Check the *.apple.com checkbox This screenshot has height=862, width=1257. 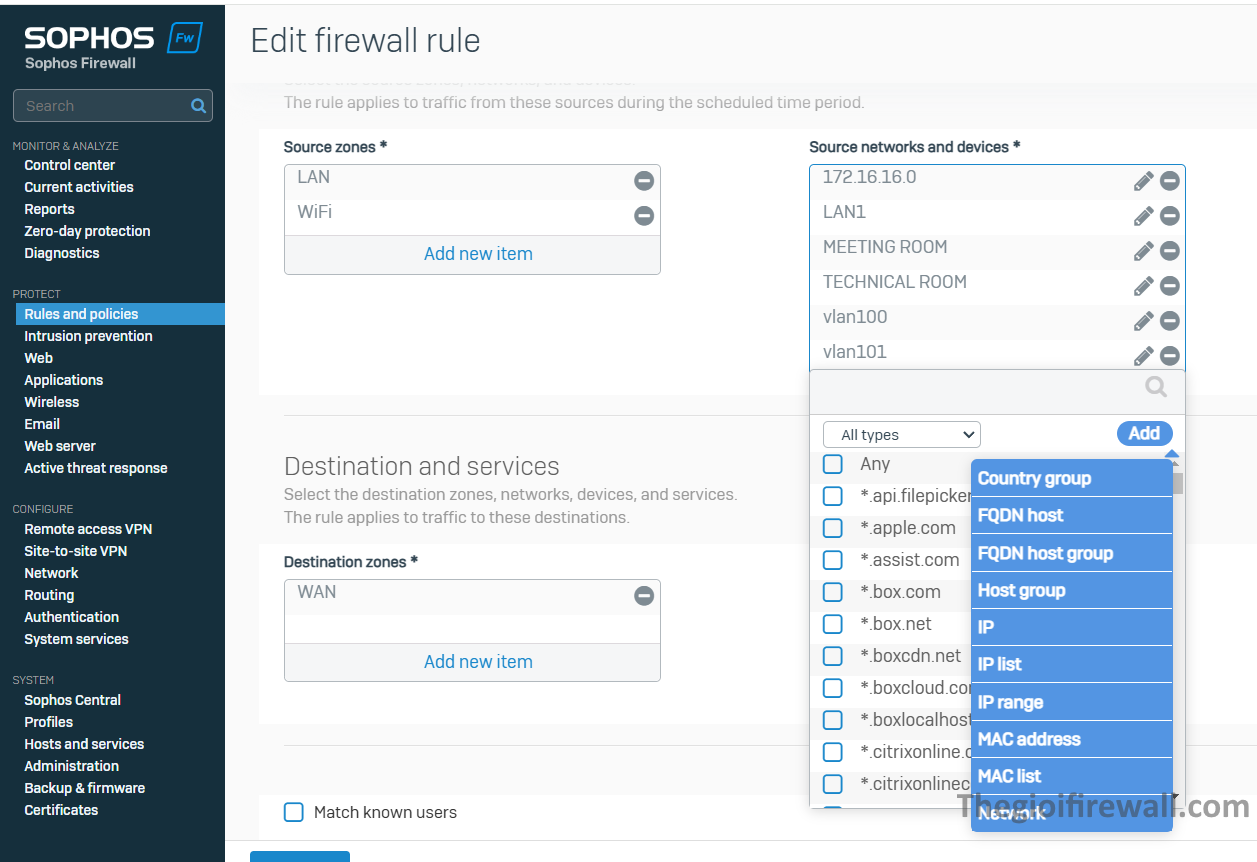(x=833, y=528)
